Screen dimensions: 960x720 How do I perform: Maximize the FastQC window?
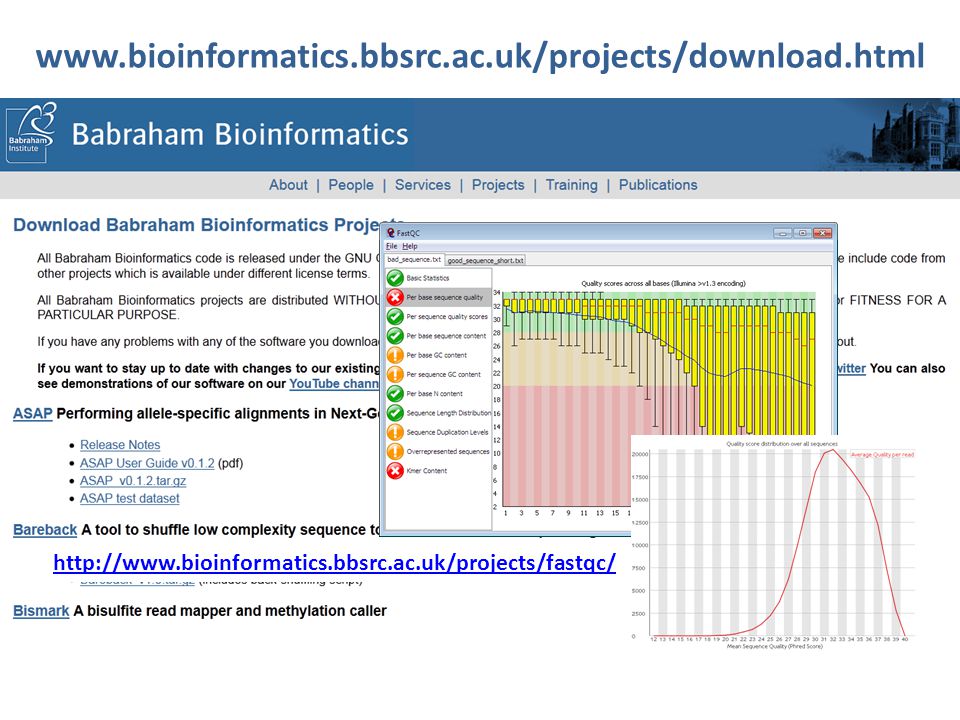(803, 233)
